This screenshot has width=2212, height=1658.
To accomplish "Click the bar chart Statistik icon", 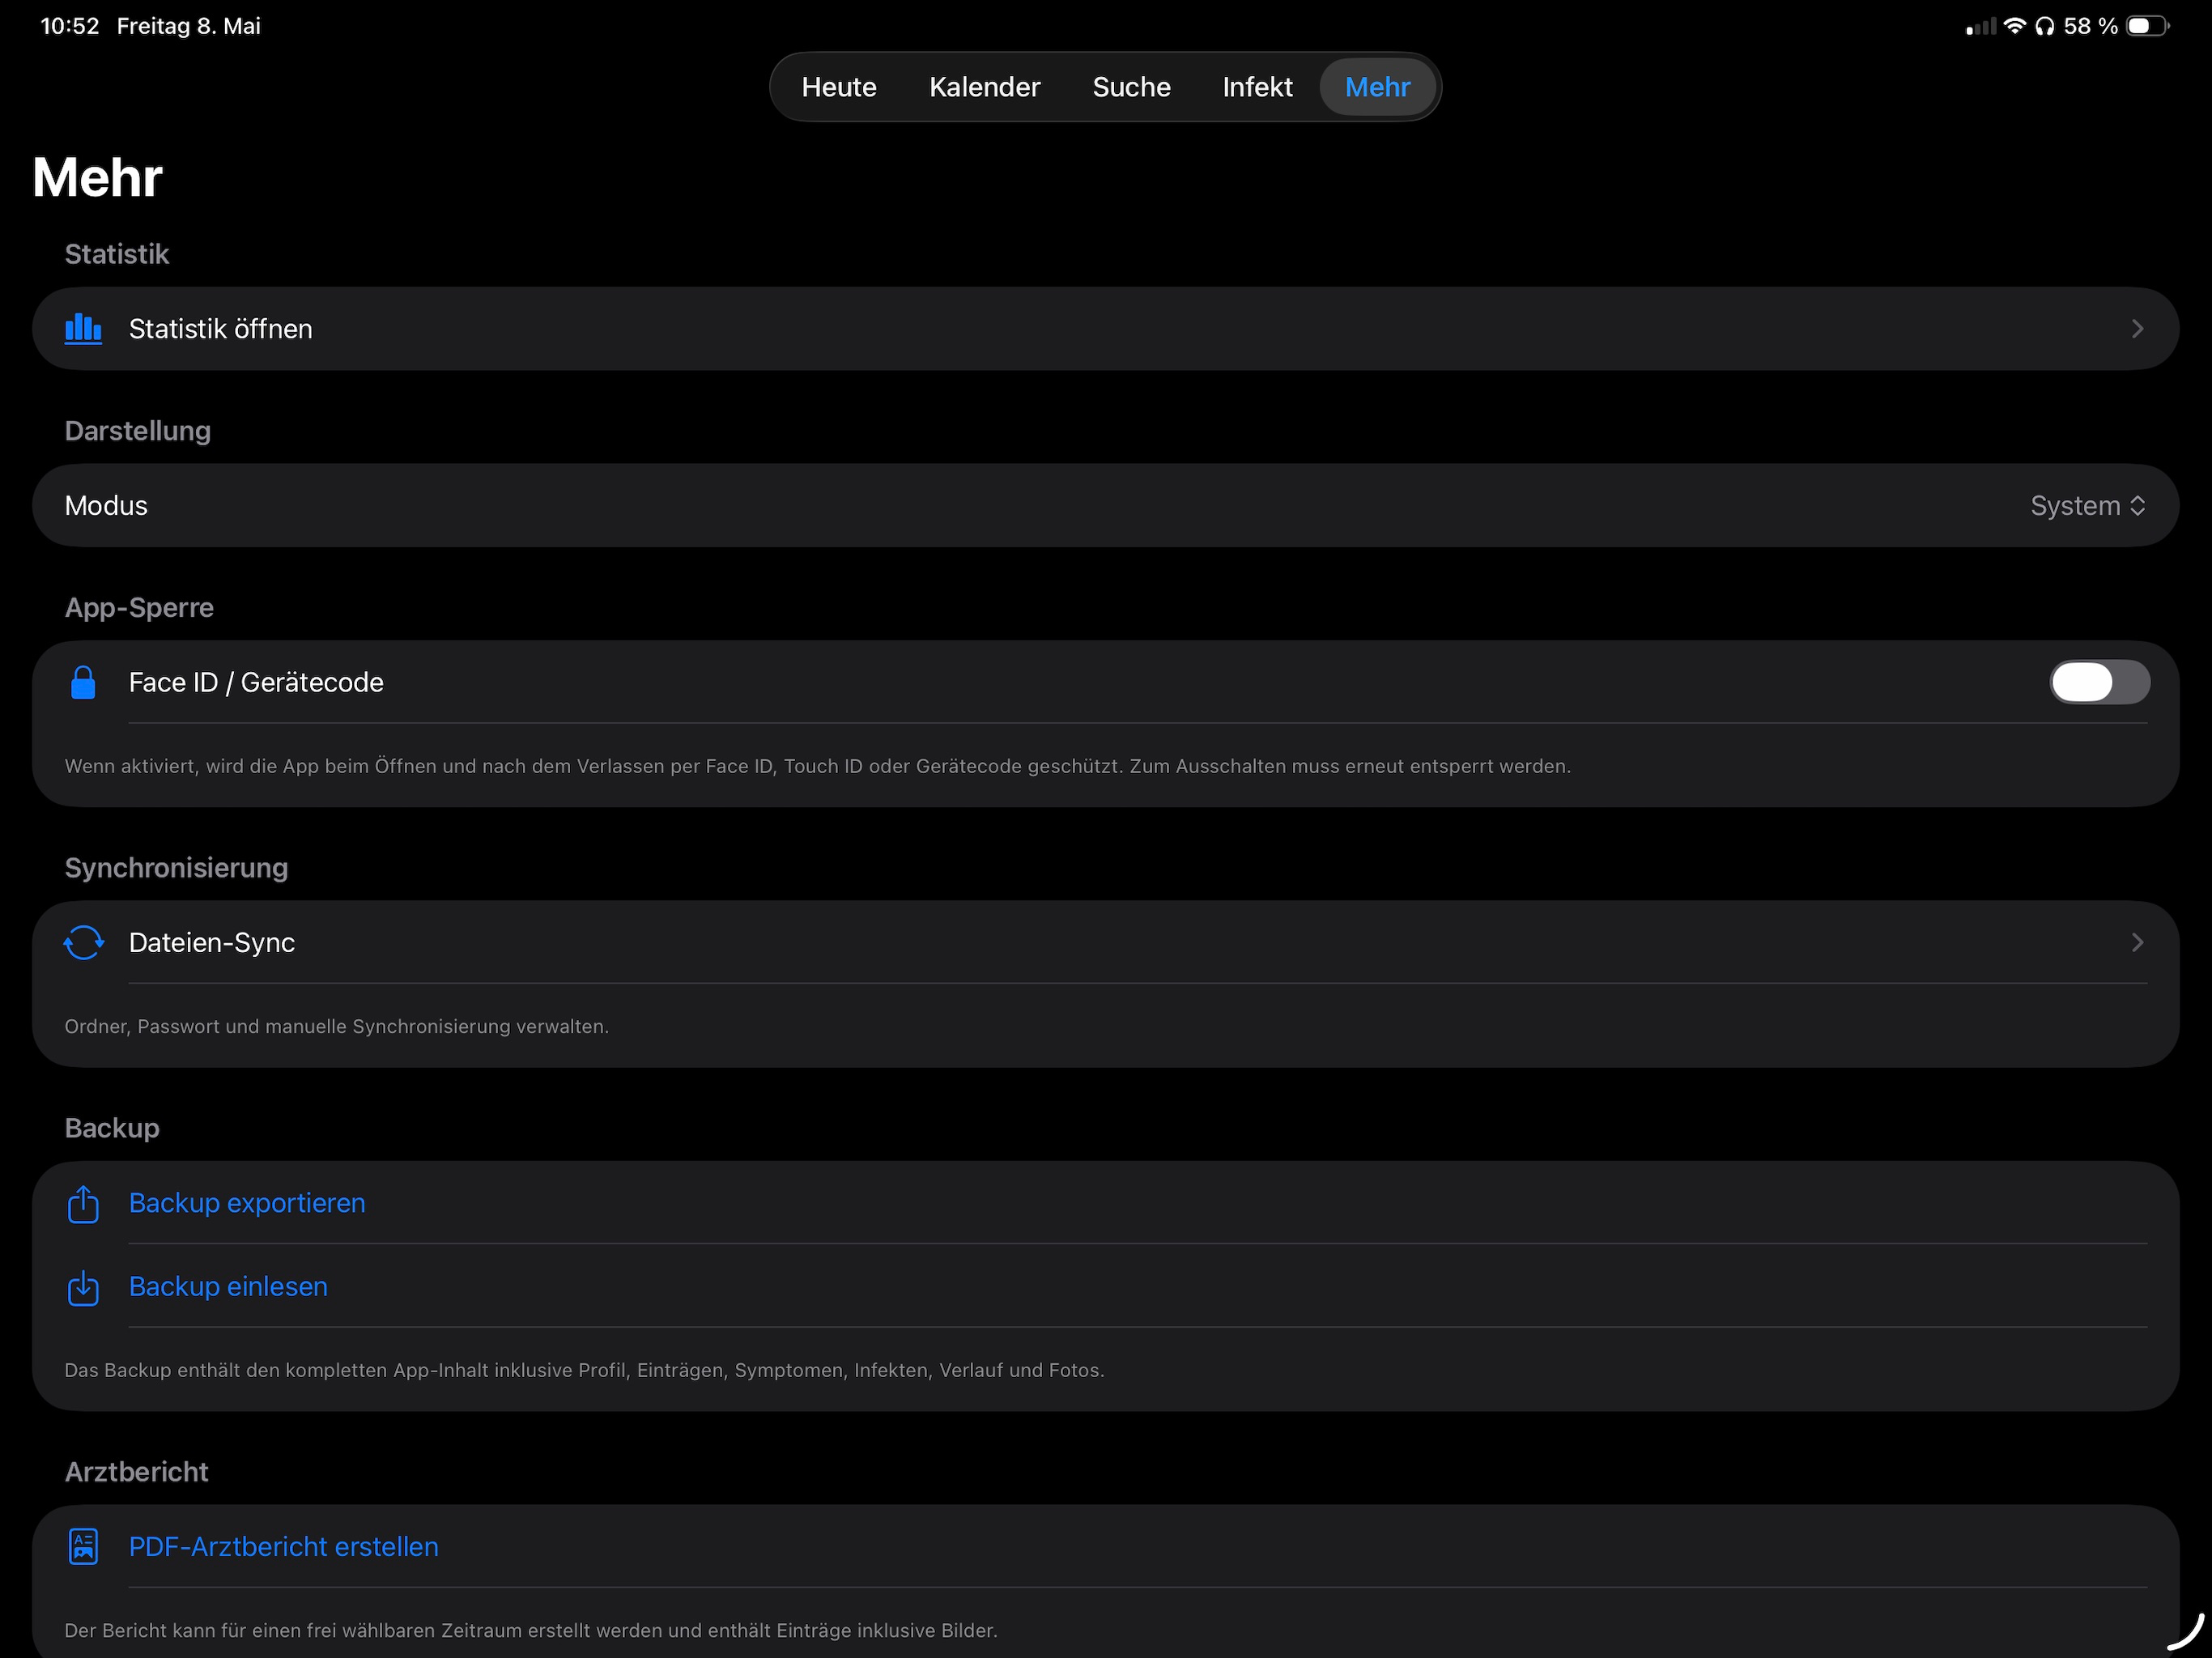I will (83, 329).
